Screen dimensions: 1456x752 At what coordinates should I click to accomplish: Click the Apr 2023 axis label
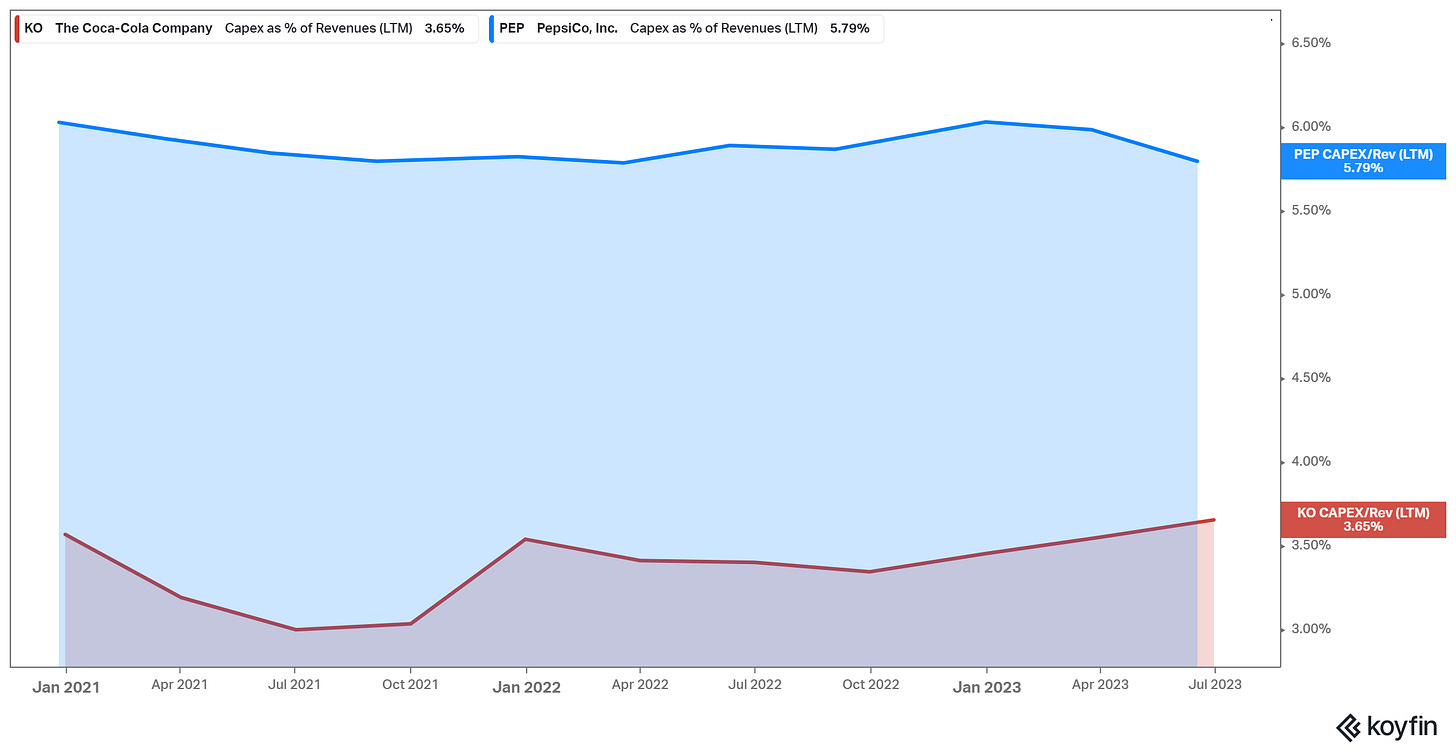tap(1100, 685)
